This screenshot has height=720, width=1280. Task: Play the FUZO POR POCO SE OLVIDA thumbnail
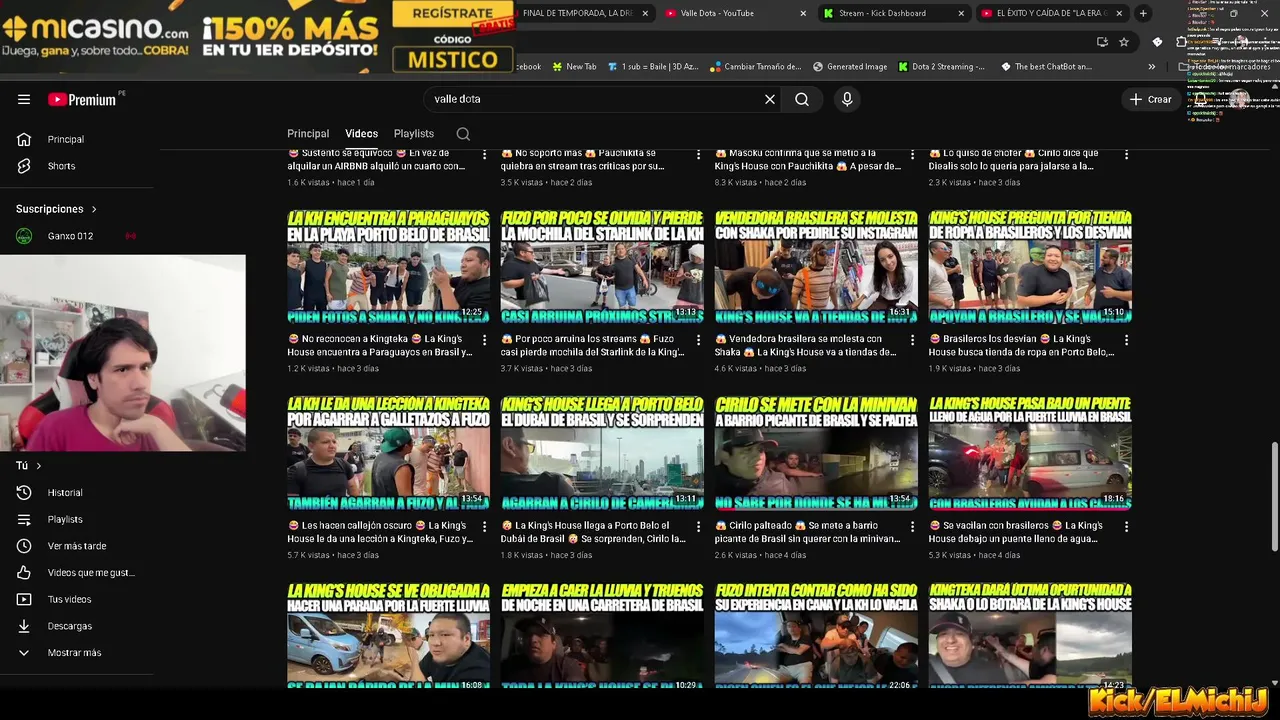[x=602, y=267]
